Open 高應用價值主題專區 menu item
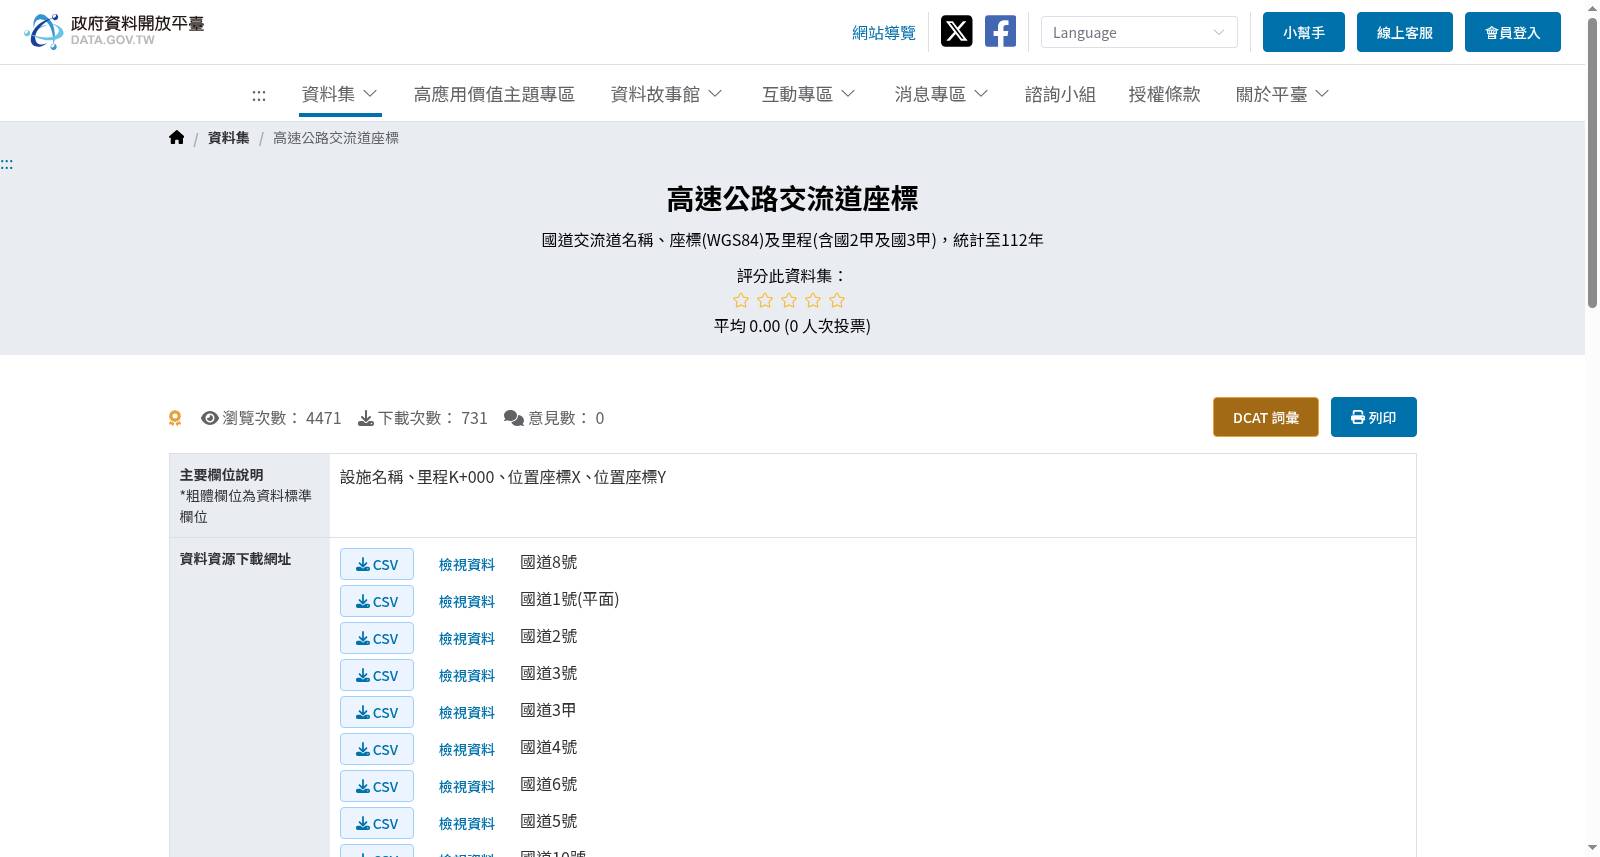This screenshot has height=857, width=1600. coord(494,94)
